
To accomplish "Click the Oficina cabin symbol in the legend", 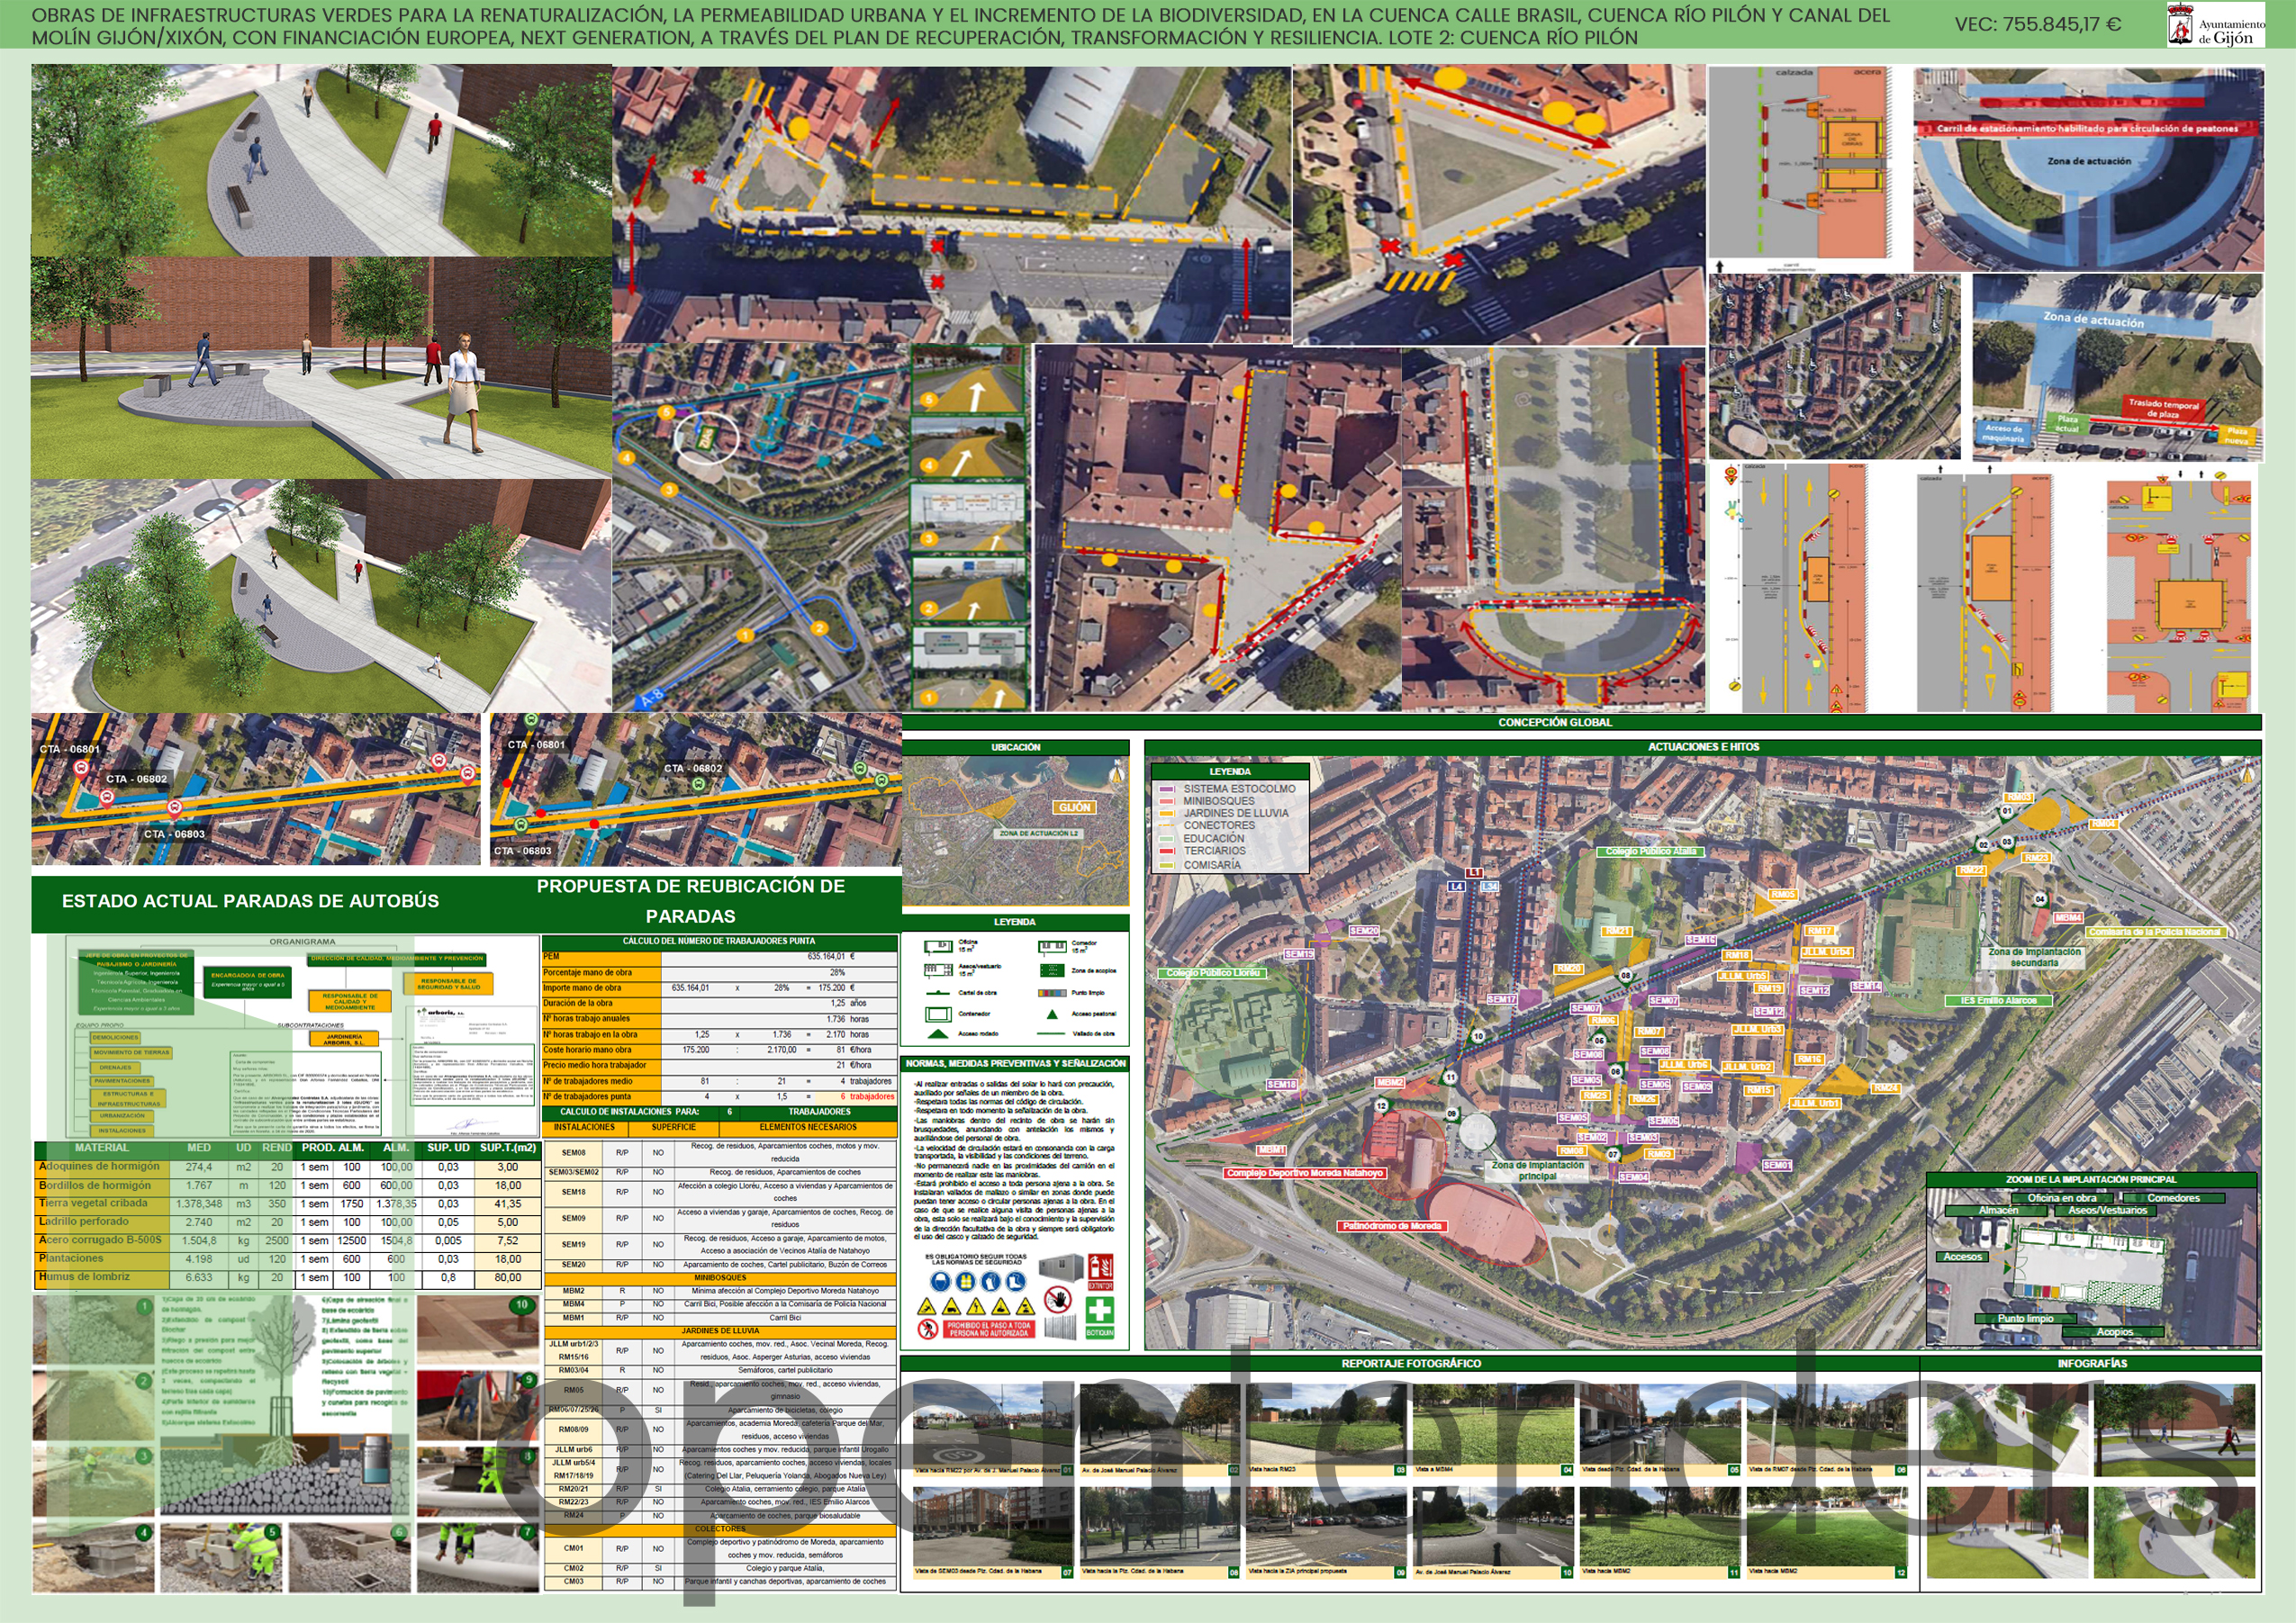I will coord(938,945).
